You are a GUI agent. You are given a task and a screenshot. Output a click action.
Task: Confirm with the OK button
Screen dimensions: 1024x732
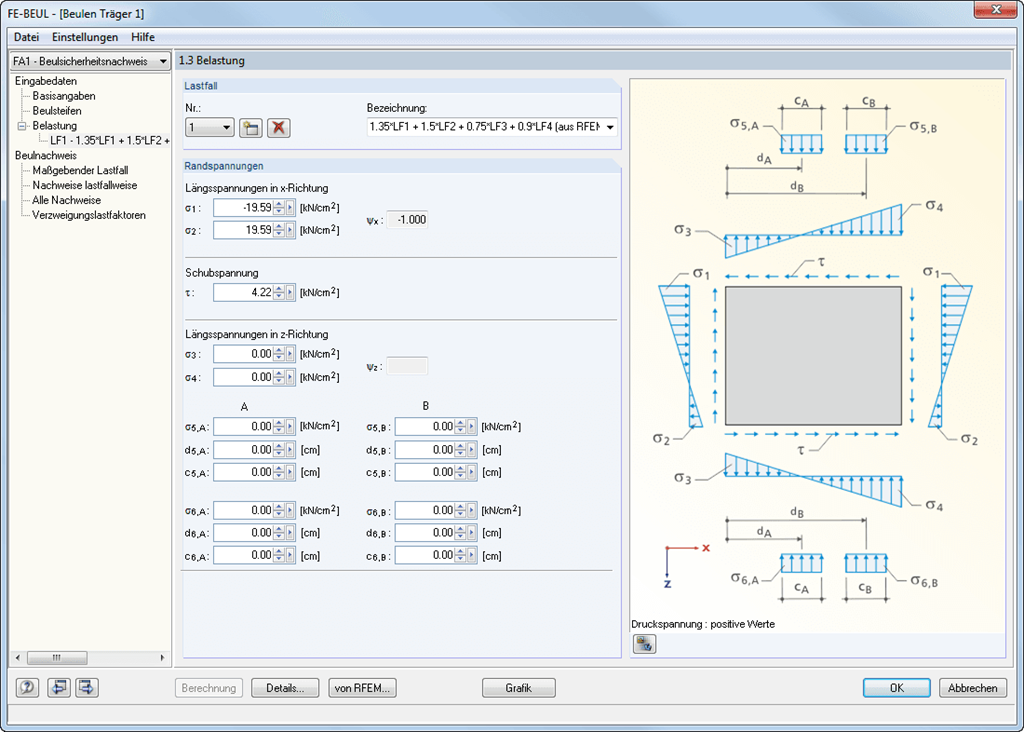tap(897, 688)
